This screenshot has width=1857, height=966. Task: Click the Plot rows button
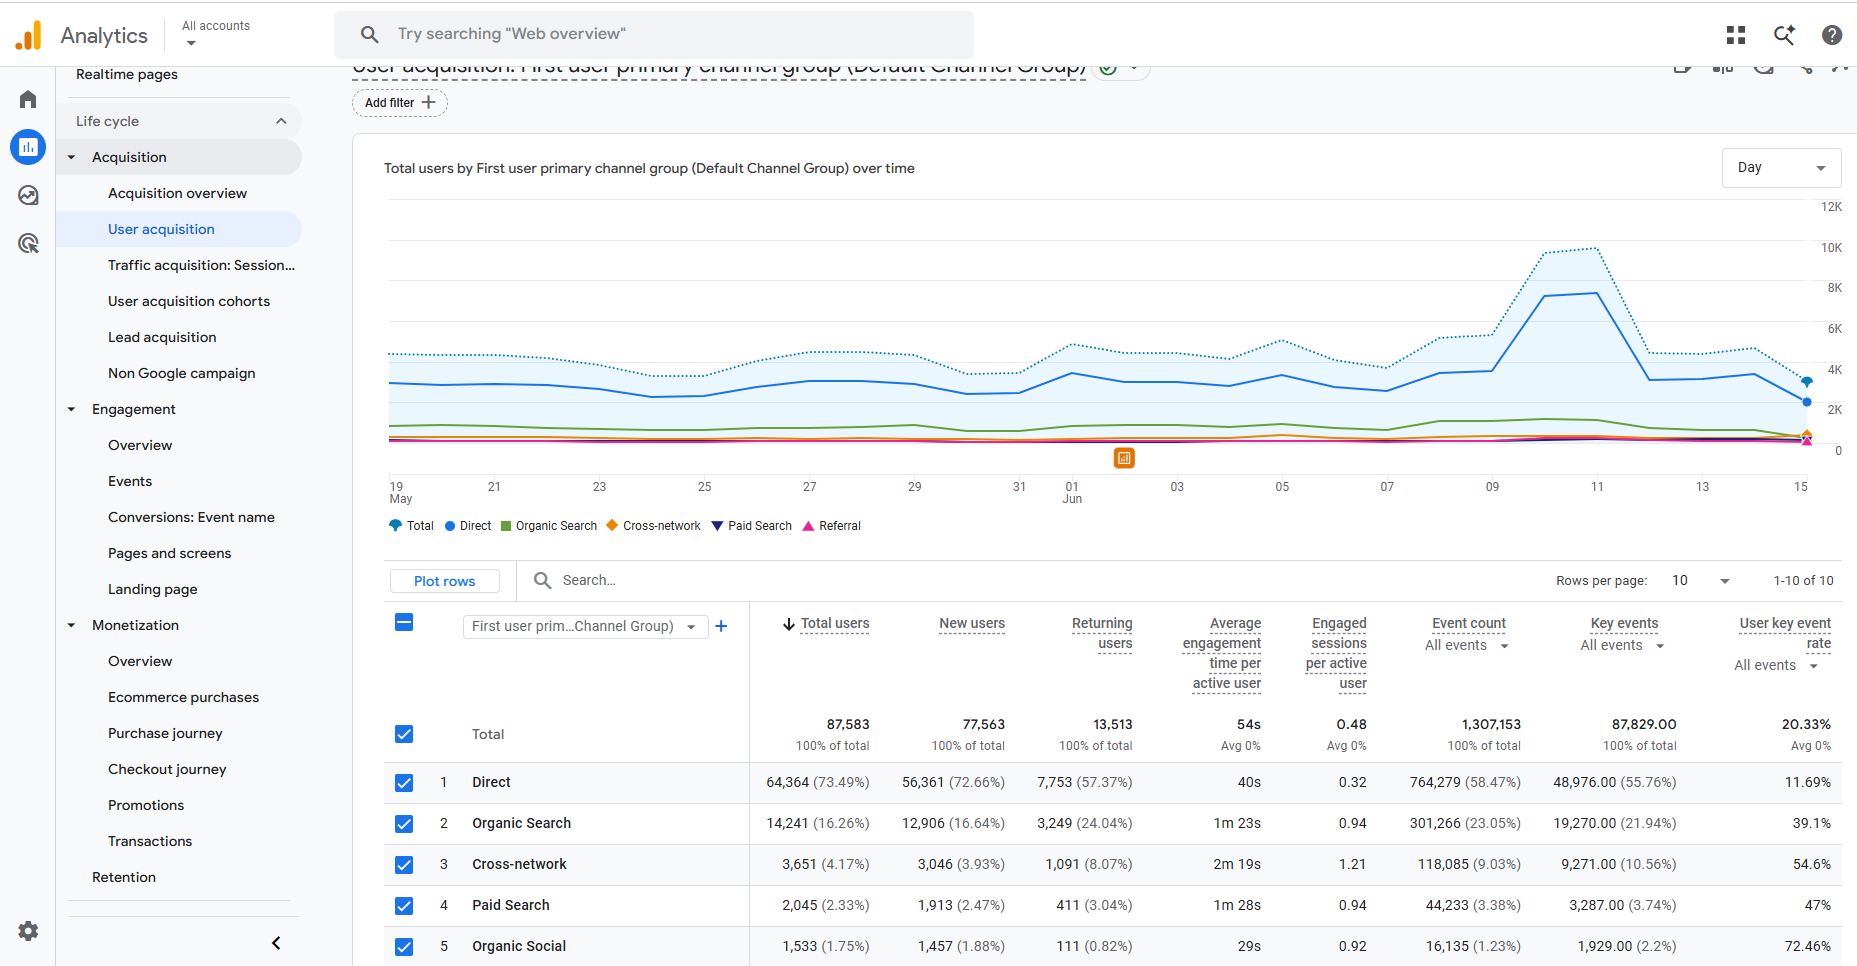(x=444, y=581)
